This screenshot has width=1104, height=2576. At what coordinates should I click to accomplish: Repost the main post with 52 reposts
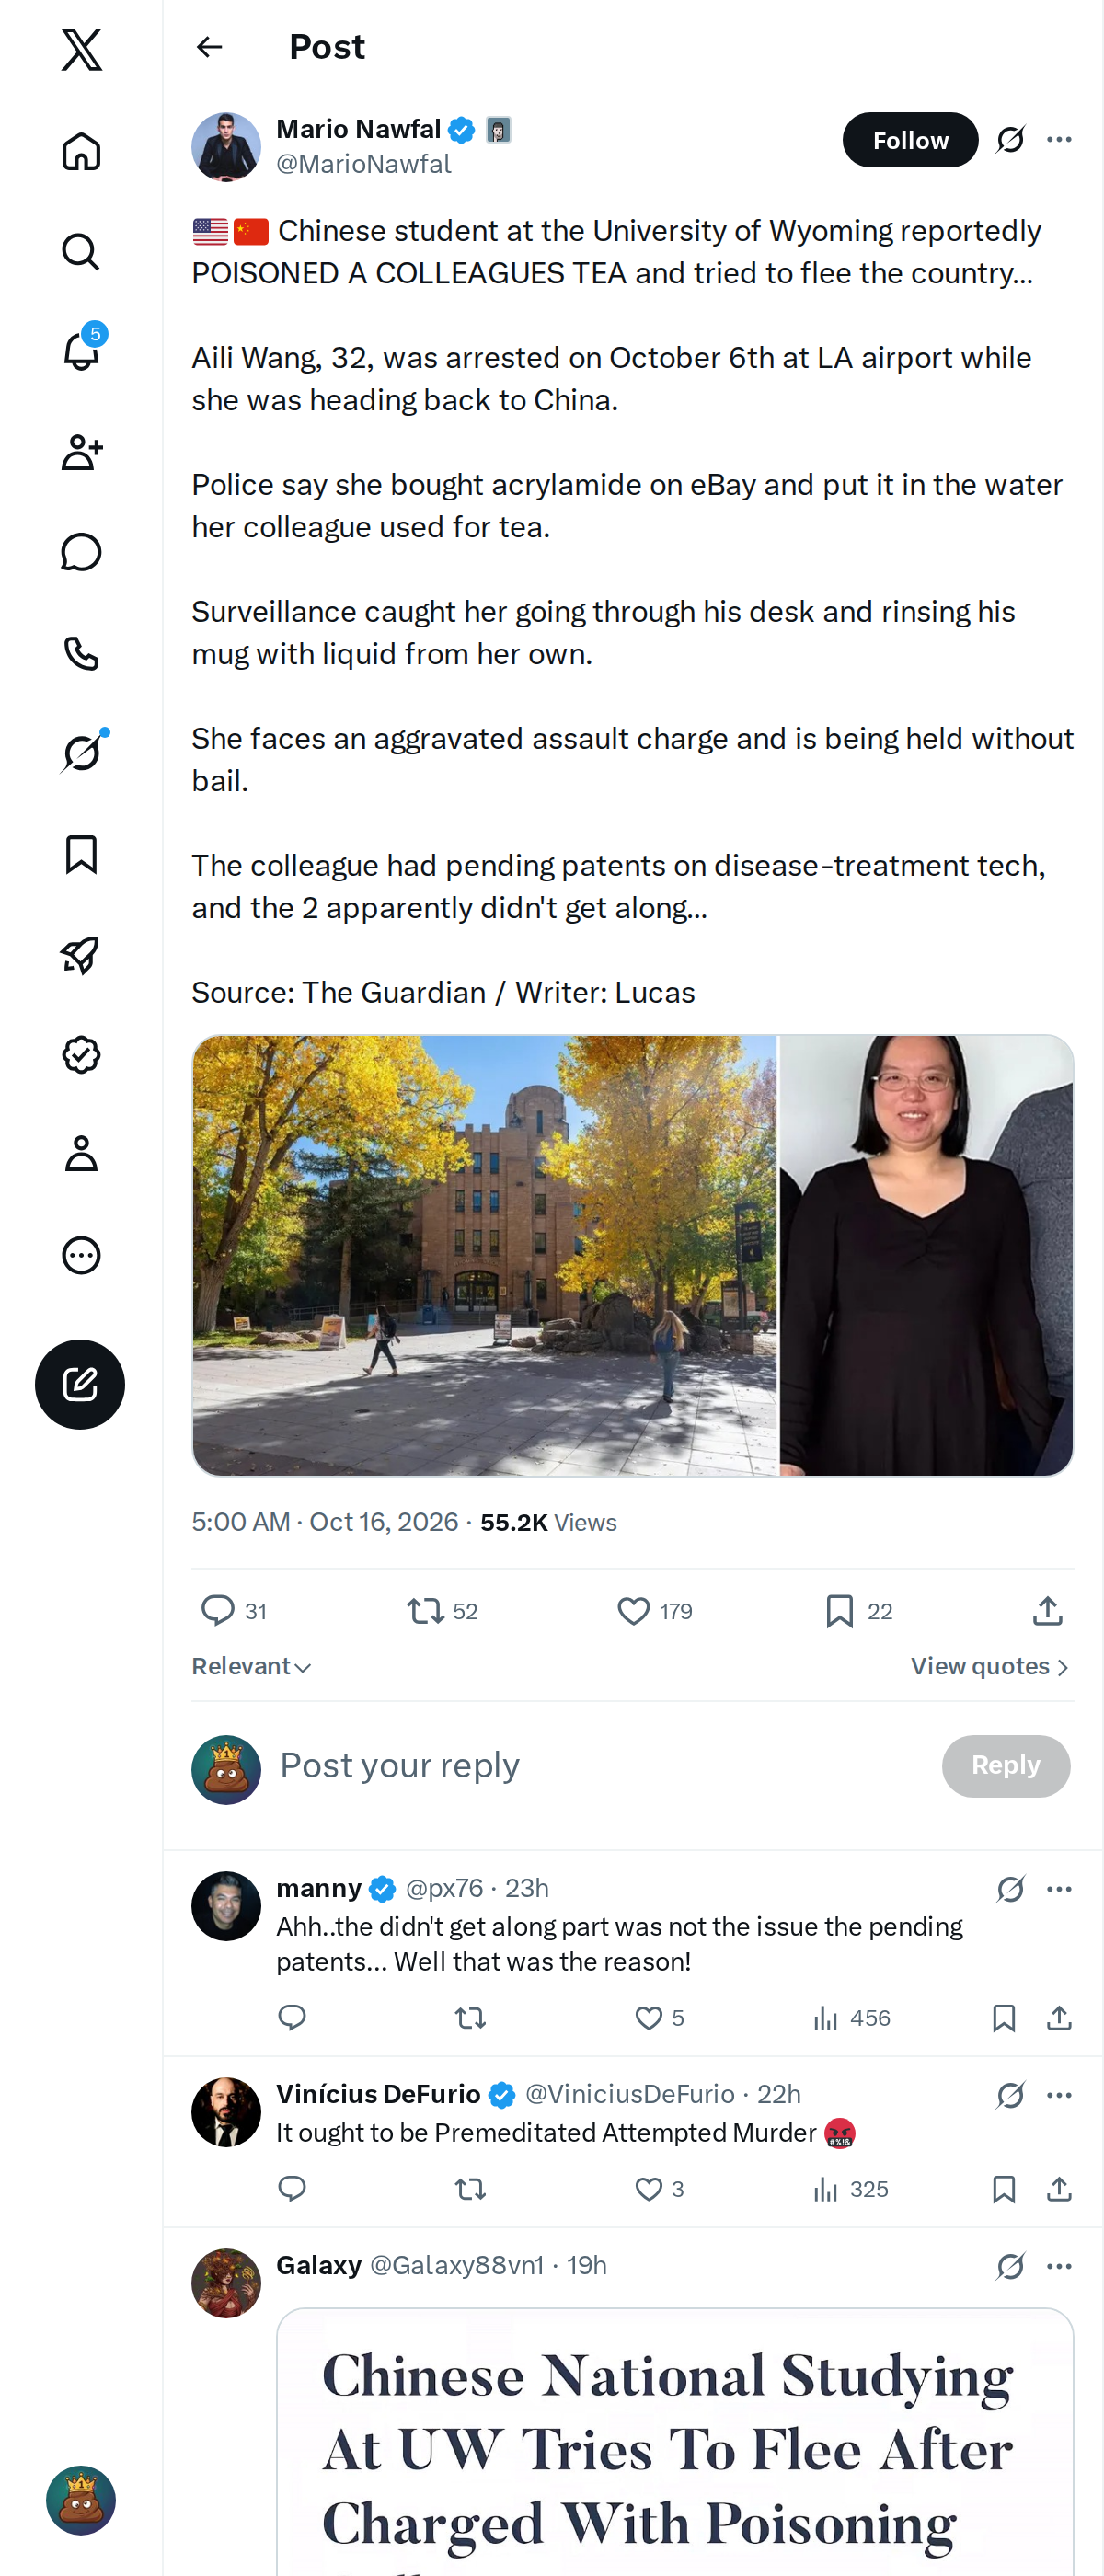tap(442, 1610)
